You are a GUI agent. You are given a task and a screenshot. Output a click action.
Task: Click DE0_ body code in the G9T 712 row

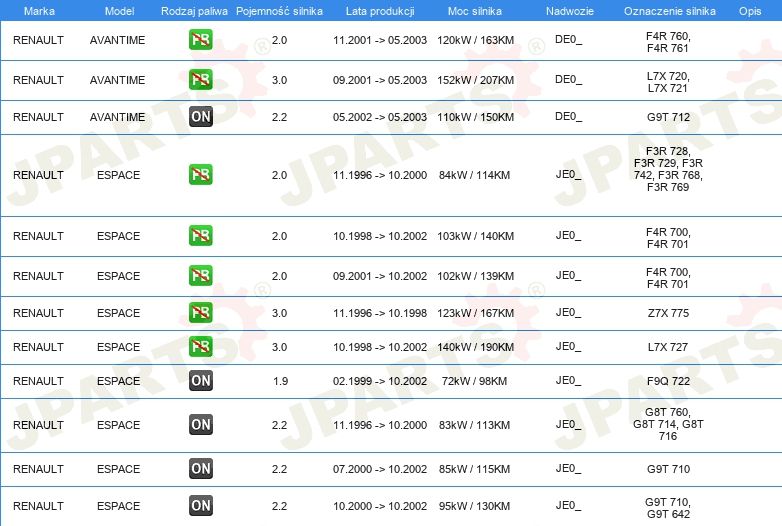click(x=569, y=117)
